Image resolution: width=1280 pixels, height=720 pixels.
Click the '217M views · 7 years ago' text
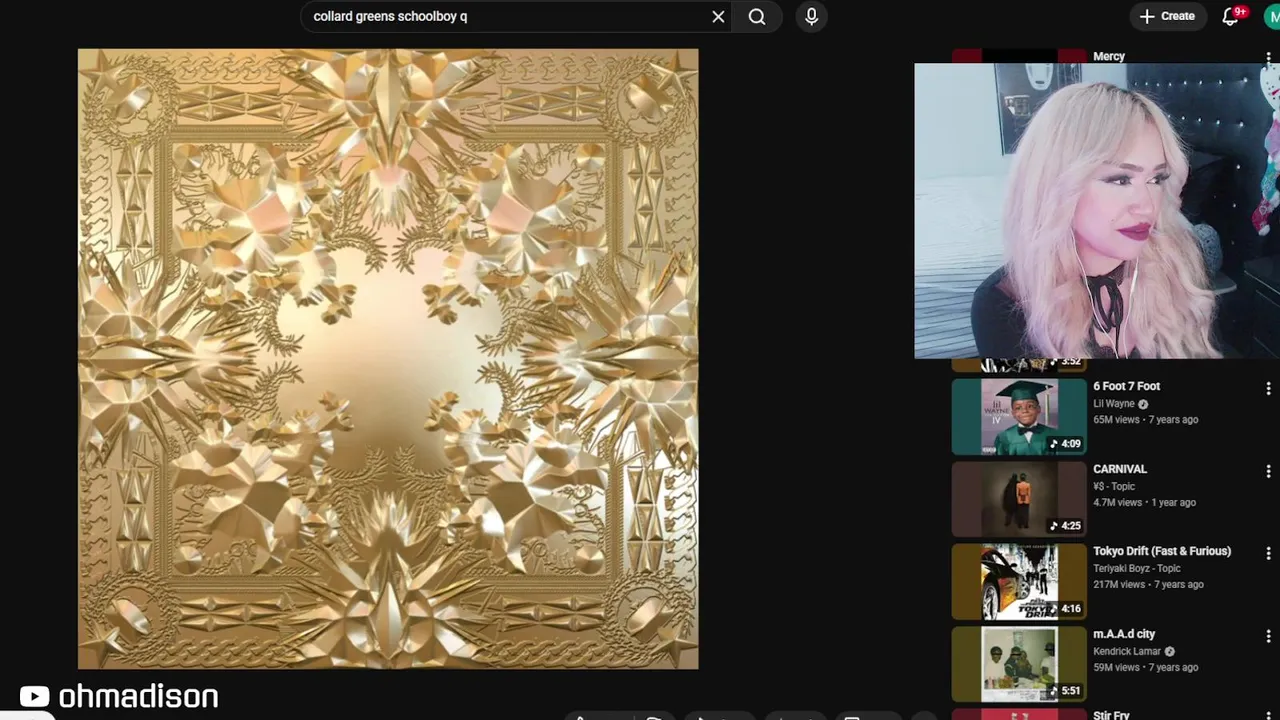(1148, 585)
